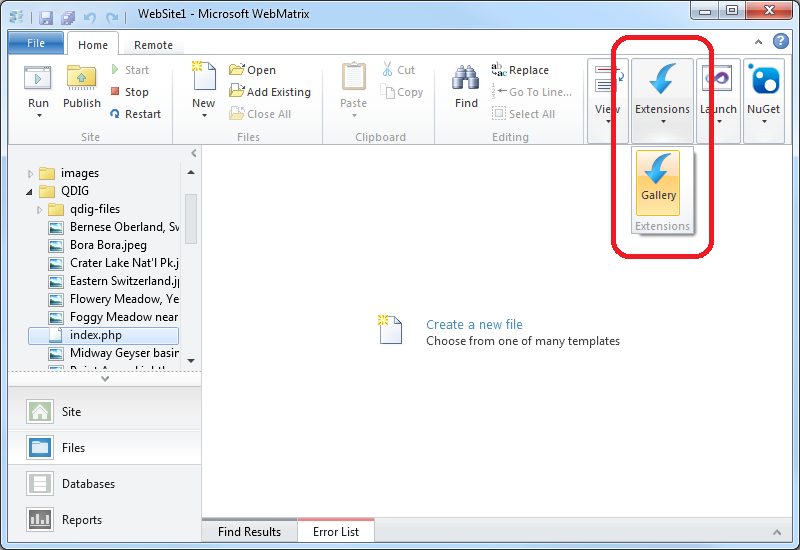
Task: Open the File menu
Action: (36, 44)
